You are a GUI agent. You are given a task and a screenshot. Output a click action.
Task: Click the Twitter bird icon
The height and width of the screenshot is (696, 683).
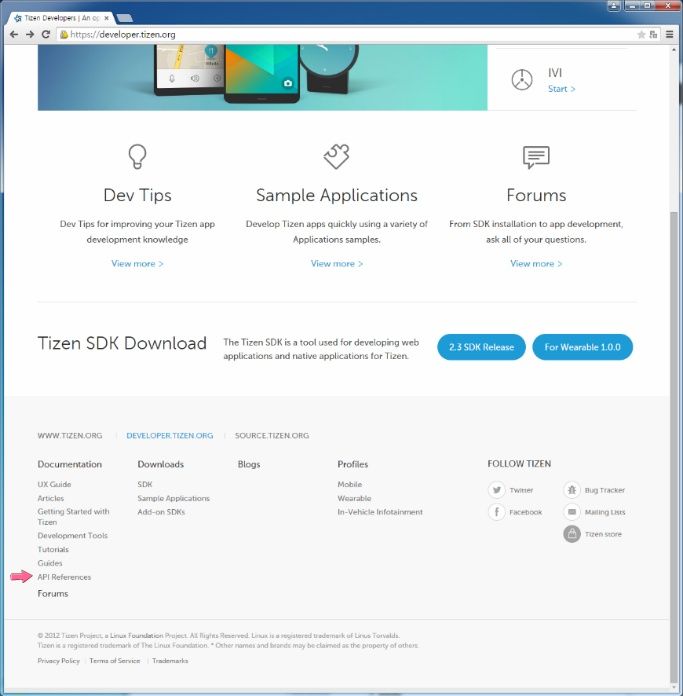tap(497, 490)
